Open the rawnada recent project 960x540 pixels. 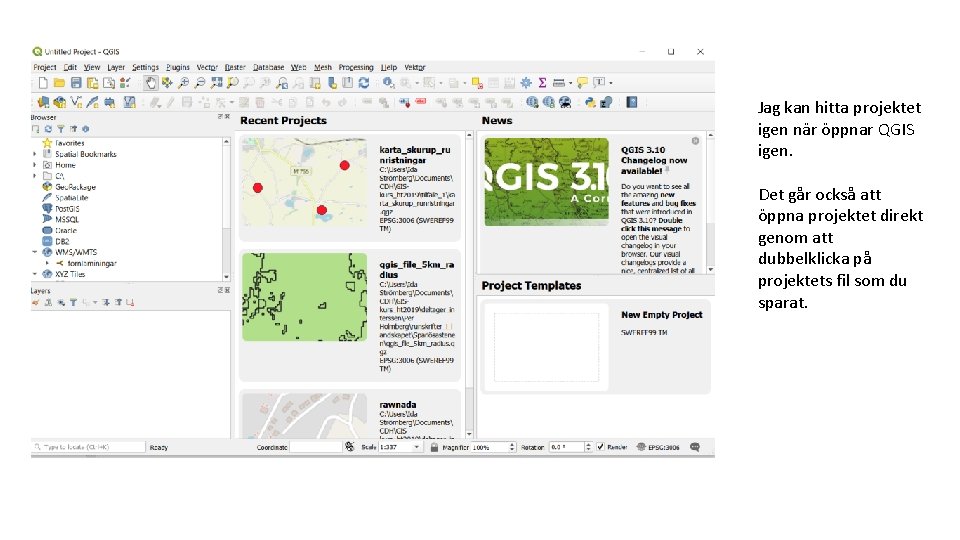(x=350, y=414)
